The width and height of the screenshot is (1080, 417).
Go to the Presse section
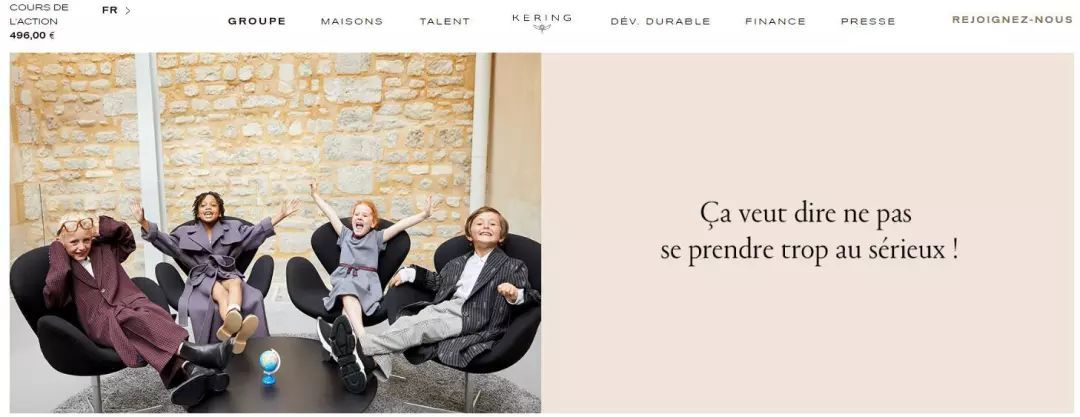click(869, 21)
